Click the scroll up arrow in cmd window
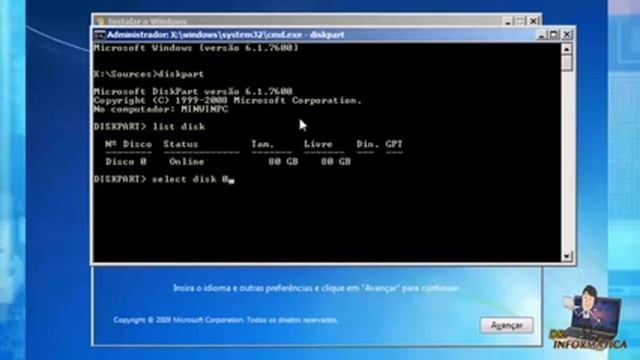This screenshot has height=360, width=640. coord(567,49)
